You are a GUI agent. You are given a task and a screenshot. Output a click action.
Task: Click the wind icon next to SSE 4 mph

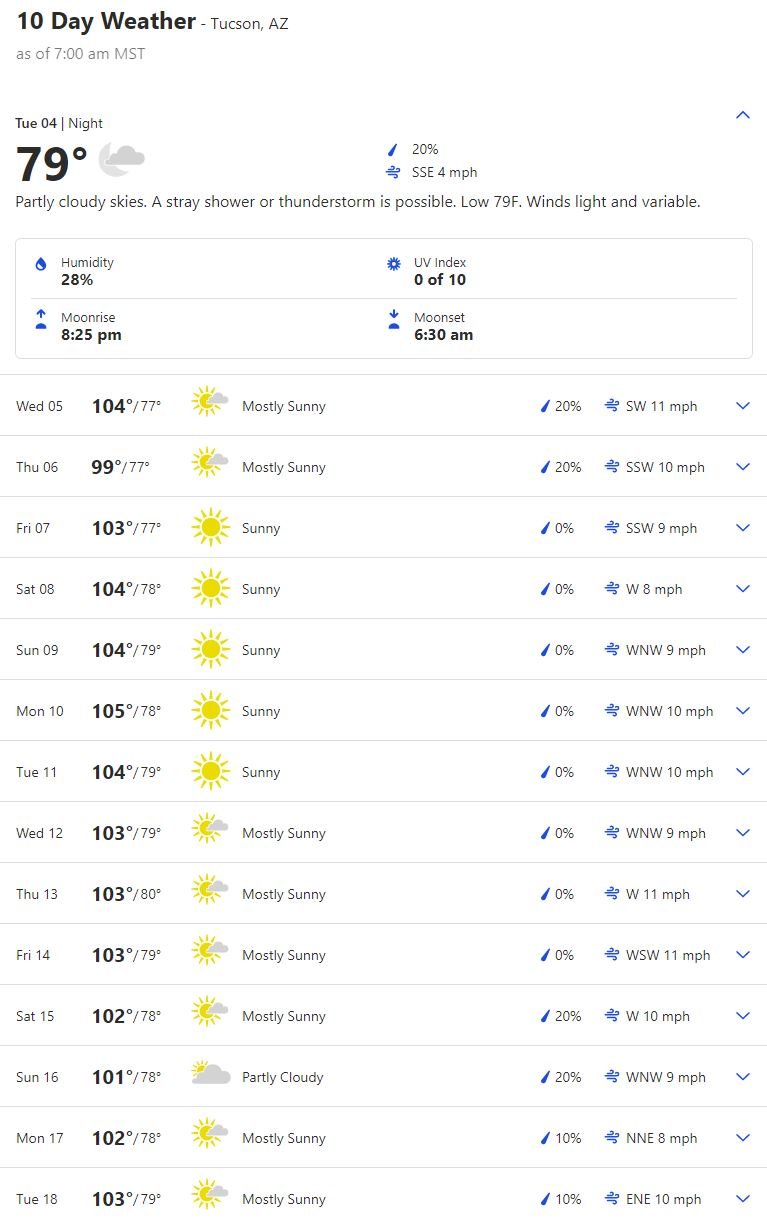coord(394,172)
